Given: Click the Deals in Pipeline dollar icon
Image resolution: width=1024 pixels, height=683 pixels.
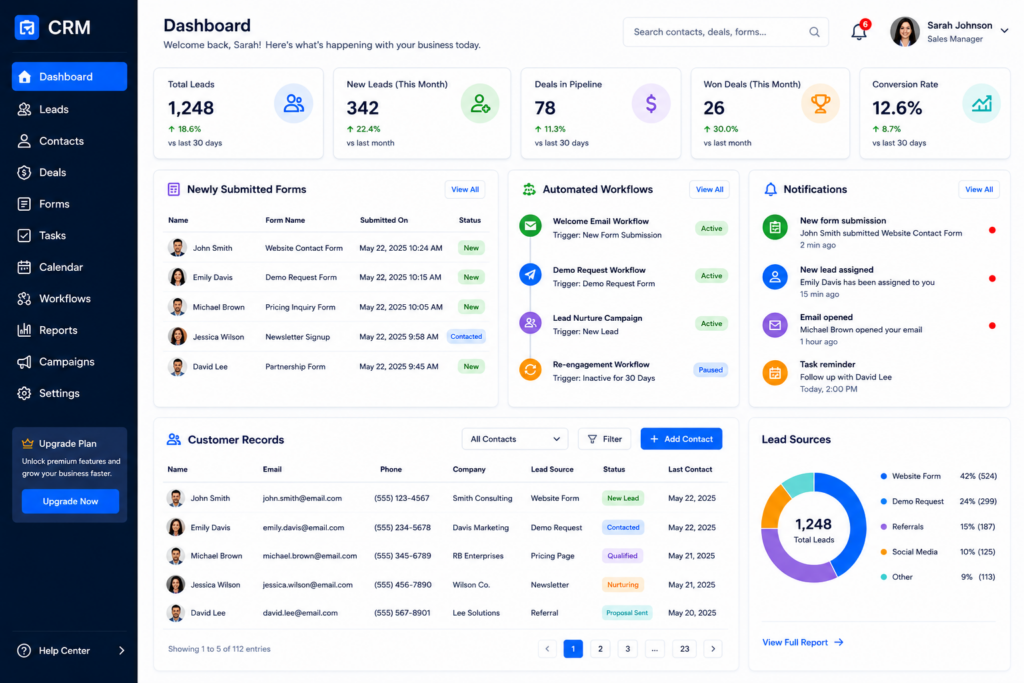Looking at the screenshot, I should [650, 103].
